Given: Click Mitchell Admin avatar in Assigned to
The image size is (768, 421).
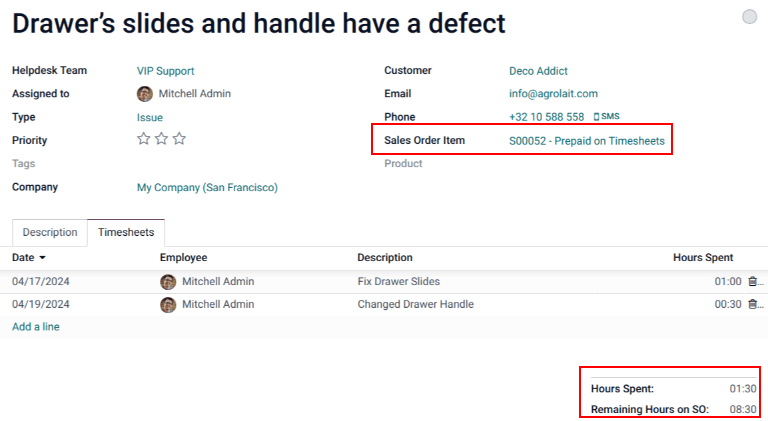Looking at the screenshot, I should coord(145,94).
